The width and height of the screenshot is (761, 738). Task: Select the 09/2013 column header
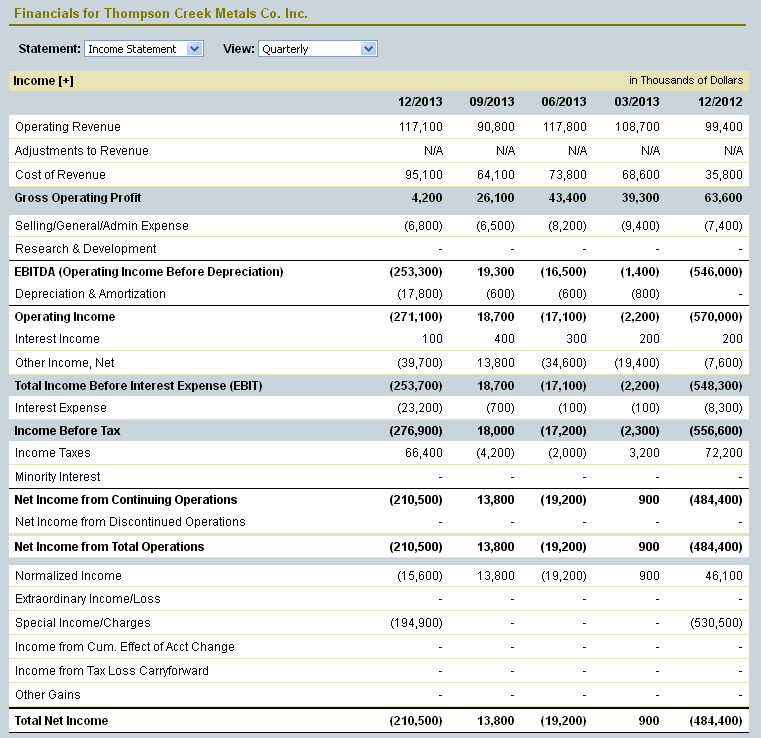click(x=492, y=102)
